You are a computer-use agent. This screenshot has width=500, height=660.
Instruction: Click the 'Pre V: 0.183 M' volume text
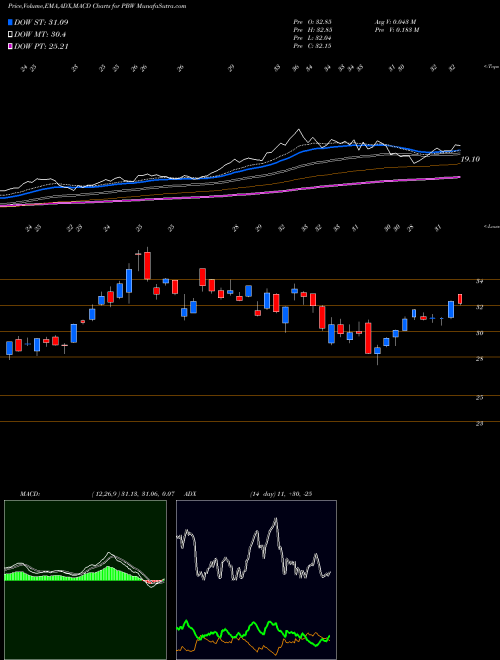(398, 30)
